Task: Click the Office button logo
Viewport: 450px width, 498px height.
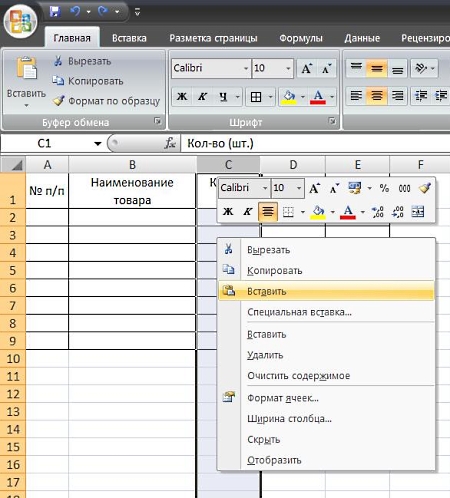Action: tap(21, 21)
